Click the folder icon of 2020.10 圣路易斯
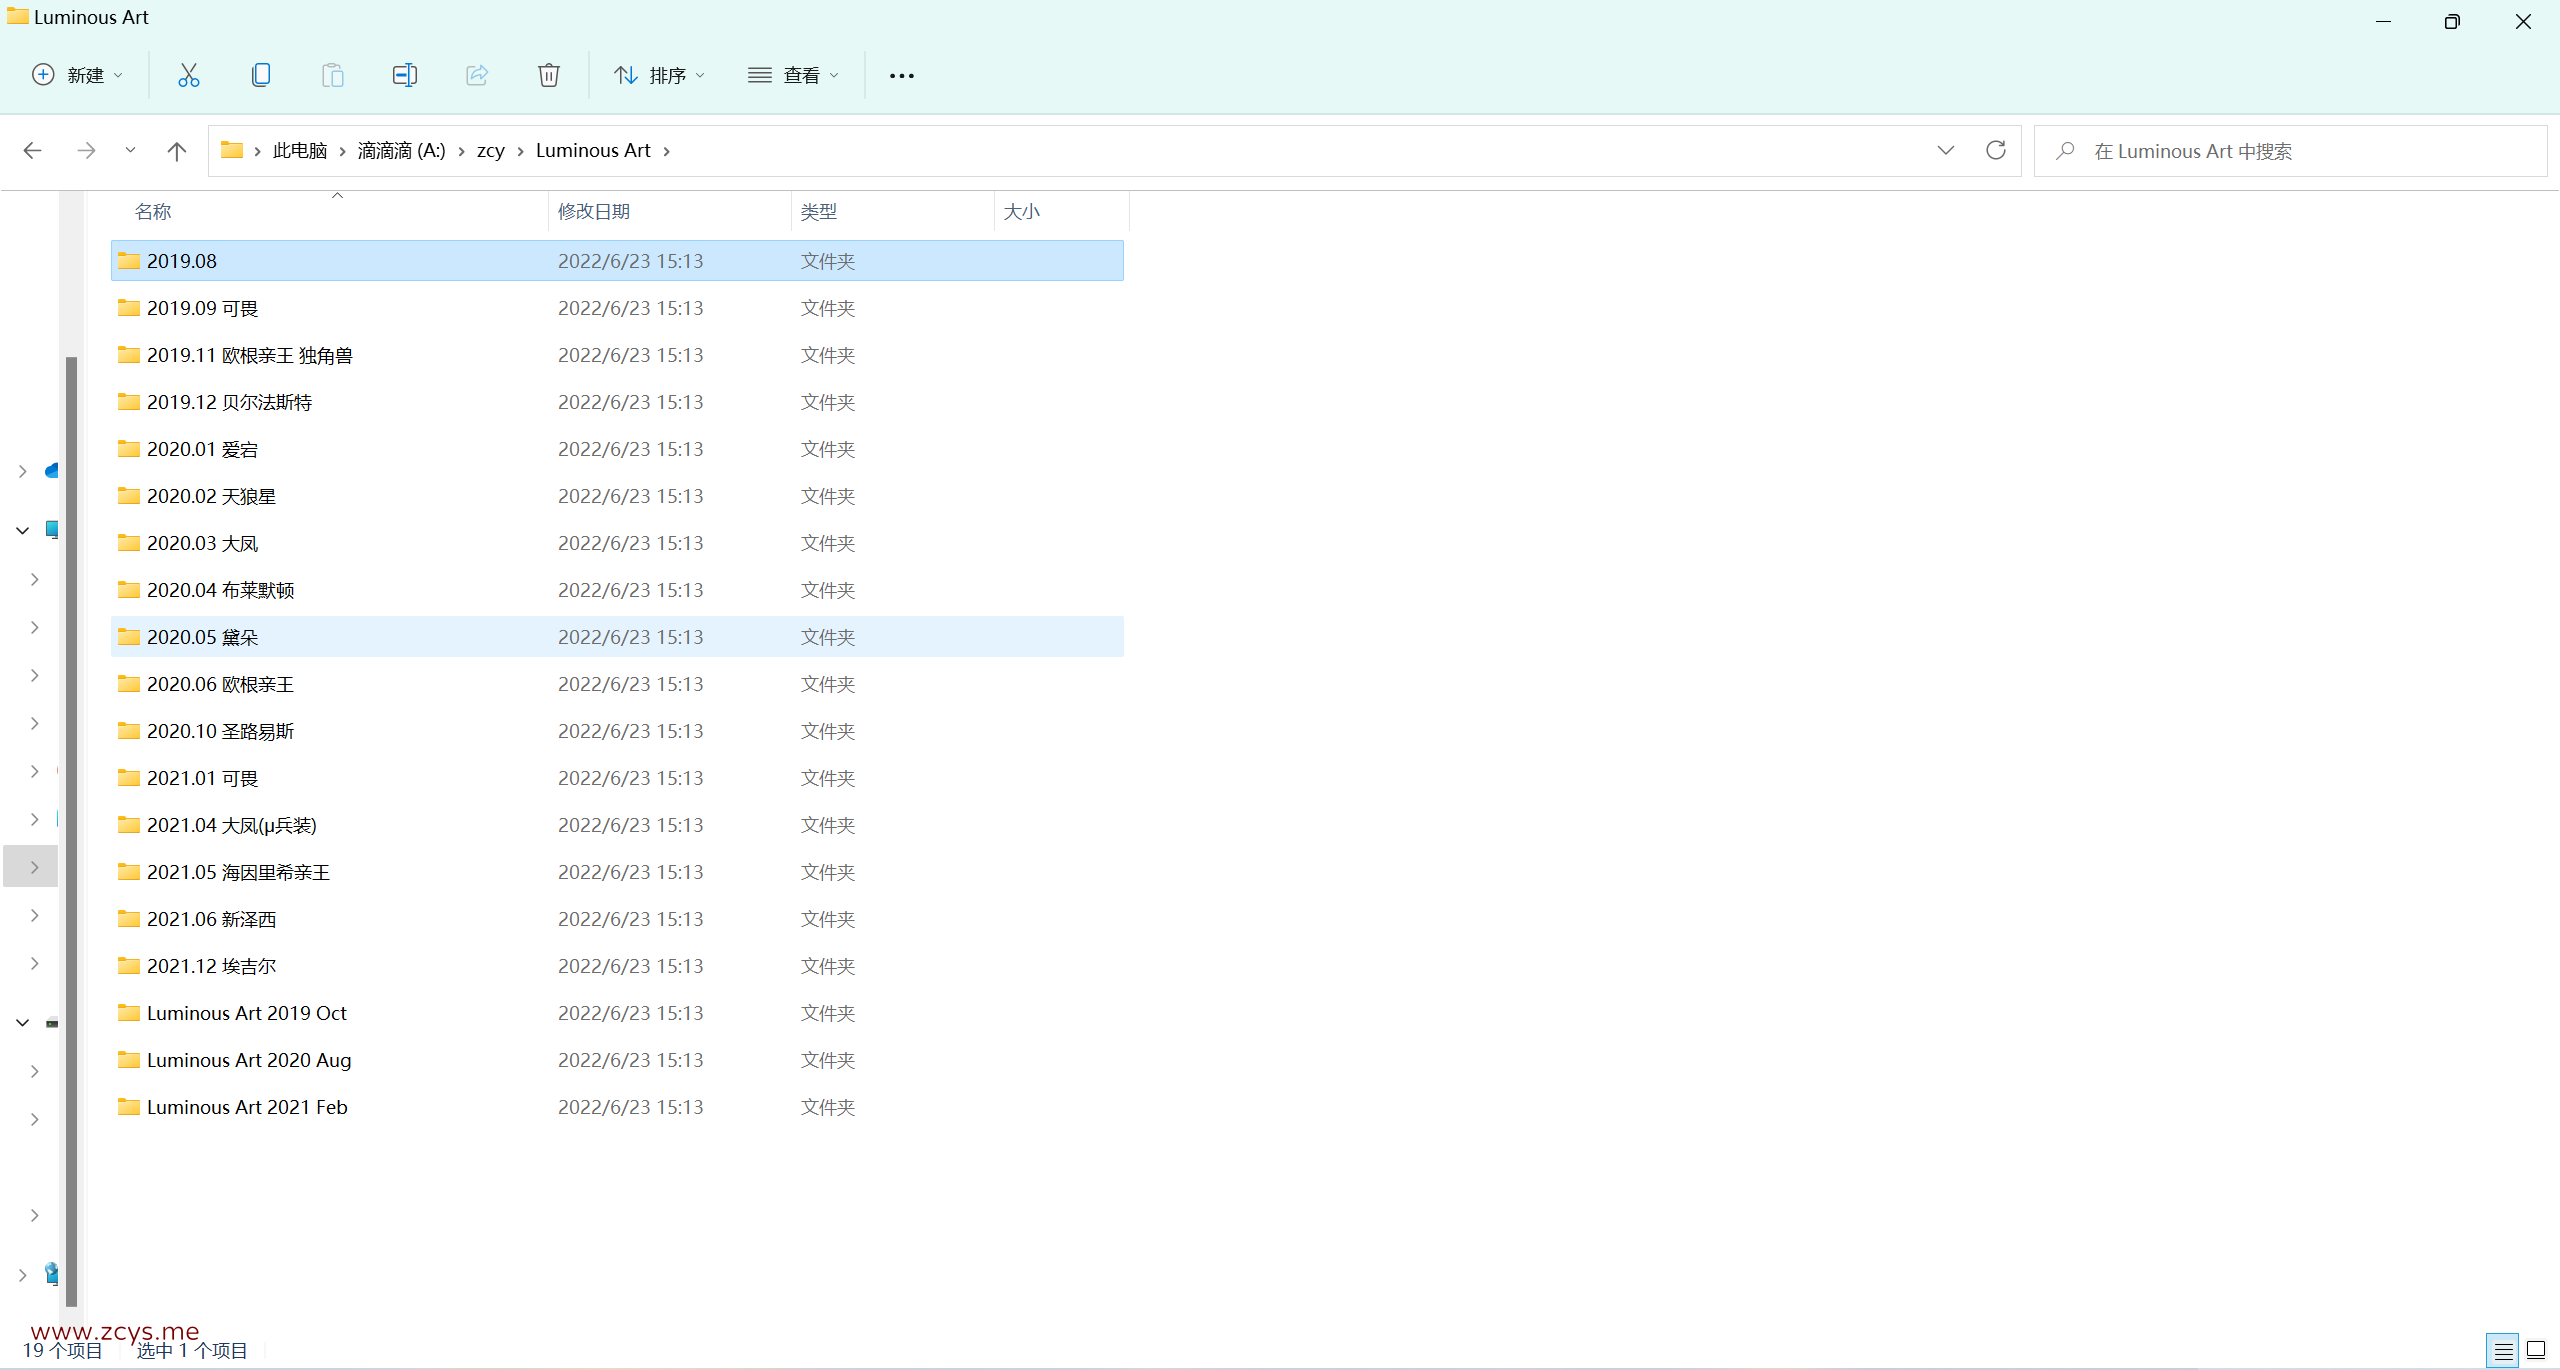Screen dimensions: 2560x1370 (x=129, y=731)
